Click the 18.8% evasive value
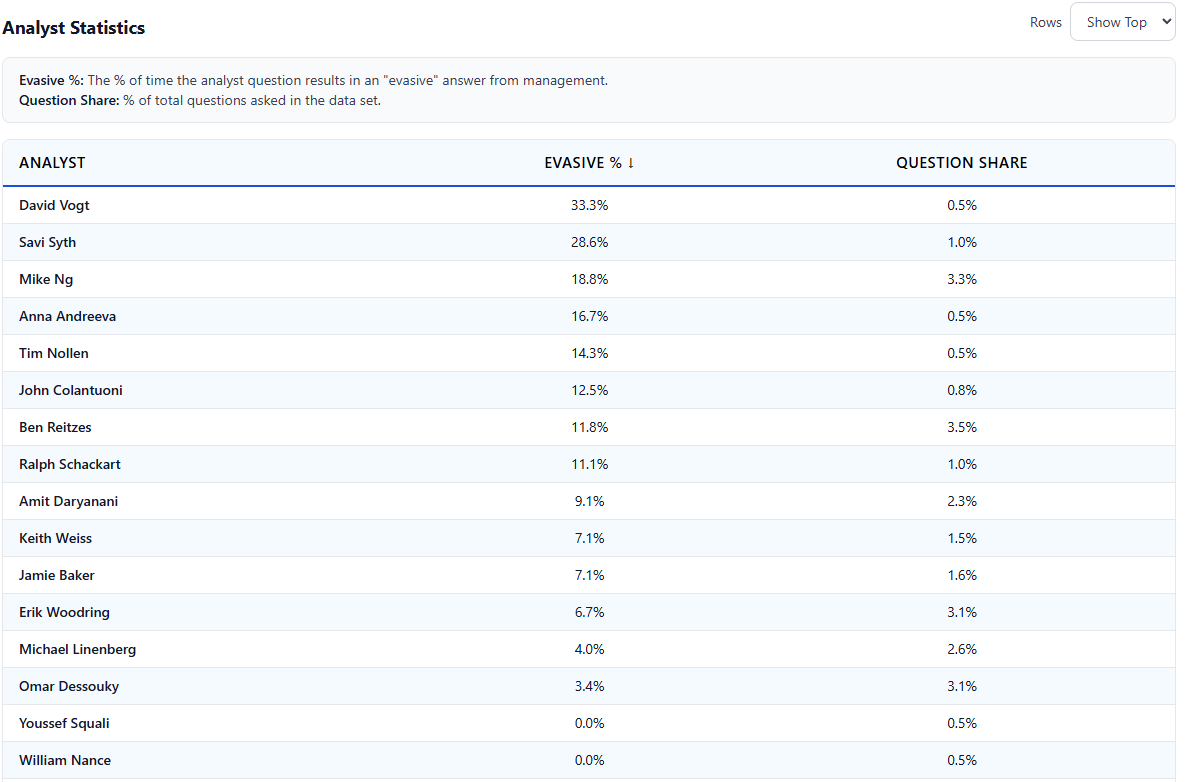Screen dimensions: 1185x782 tap(589, 280)
